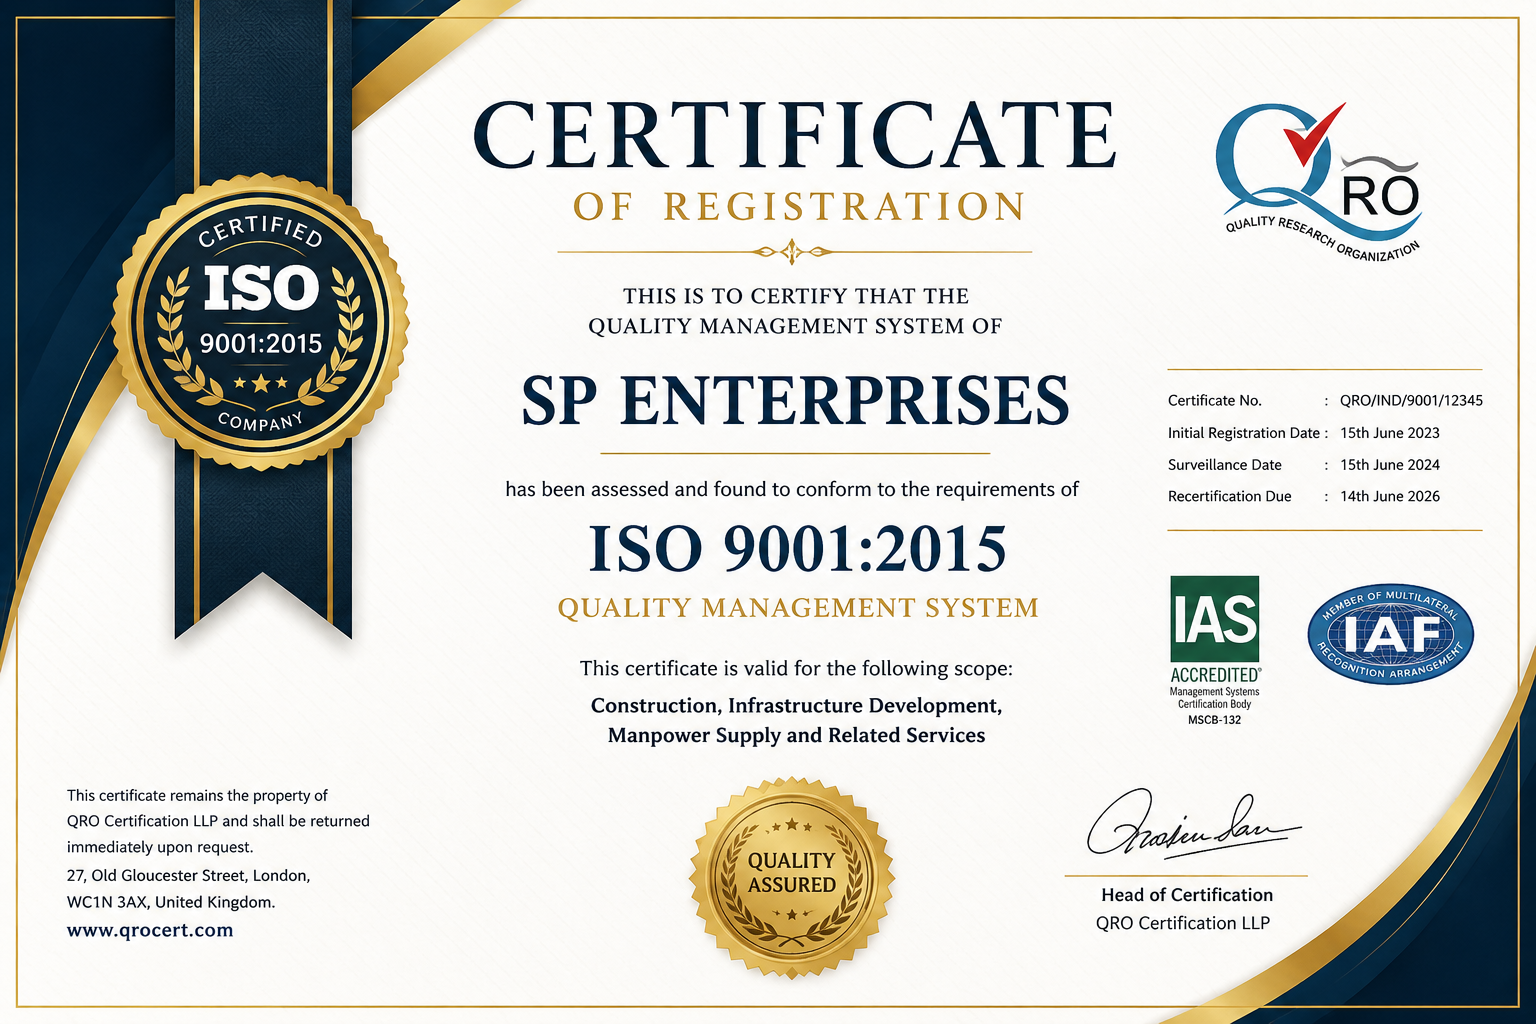Click 'QRO Certification LLP' under the signature
The image size is (1536, 1024).
click(1183, 923)
